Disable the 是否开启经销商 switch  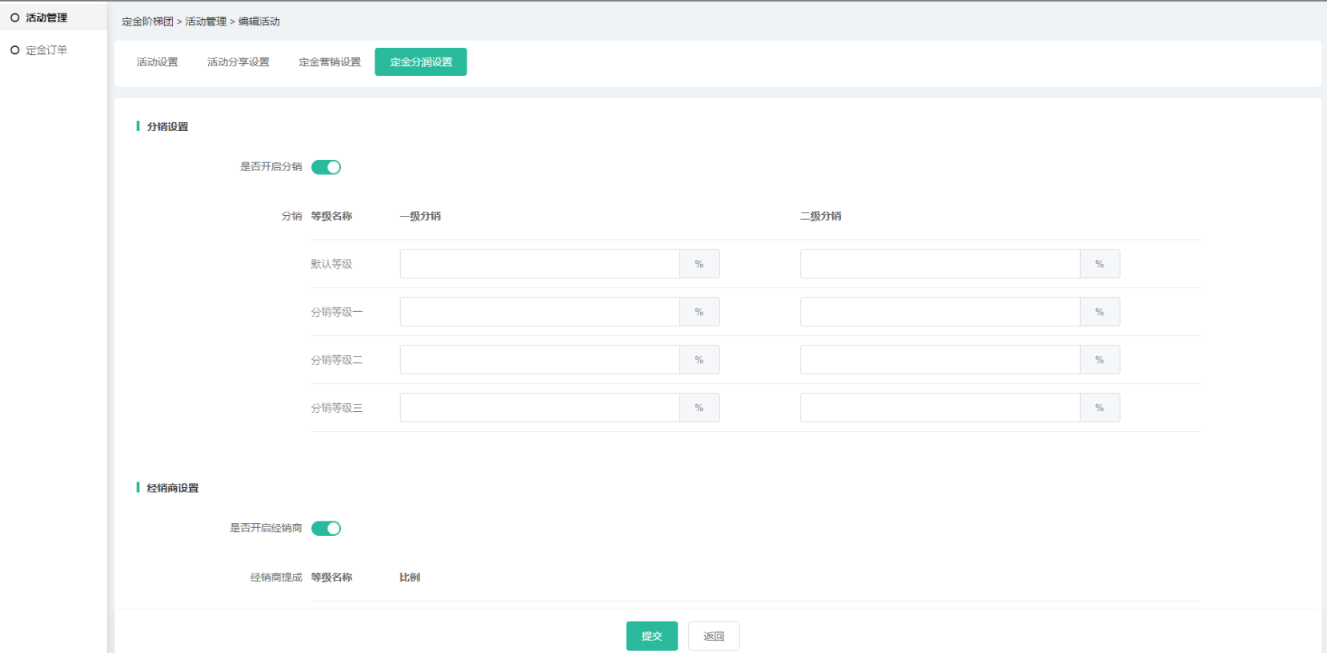(326, 528)
